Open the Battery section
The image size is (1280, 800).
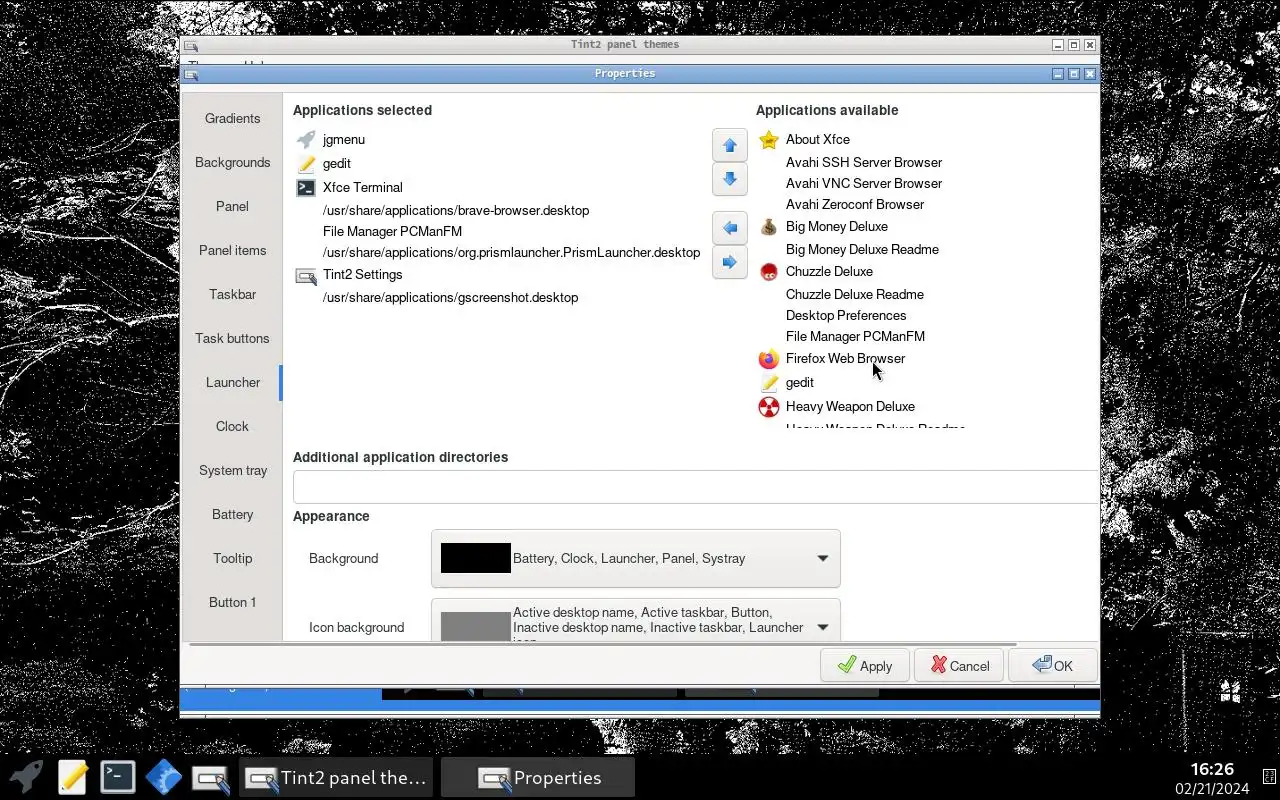(x=232, y=515)
